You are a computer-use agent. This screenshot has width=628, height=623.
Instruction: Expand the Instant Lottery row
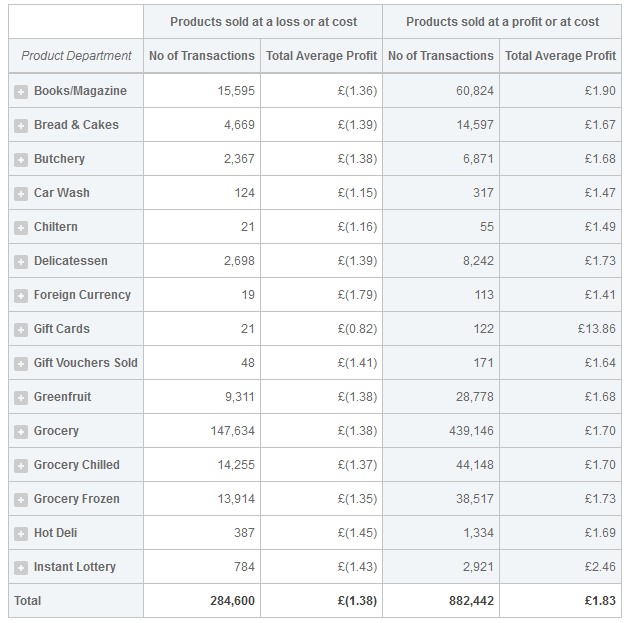21,568
